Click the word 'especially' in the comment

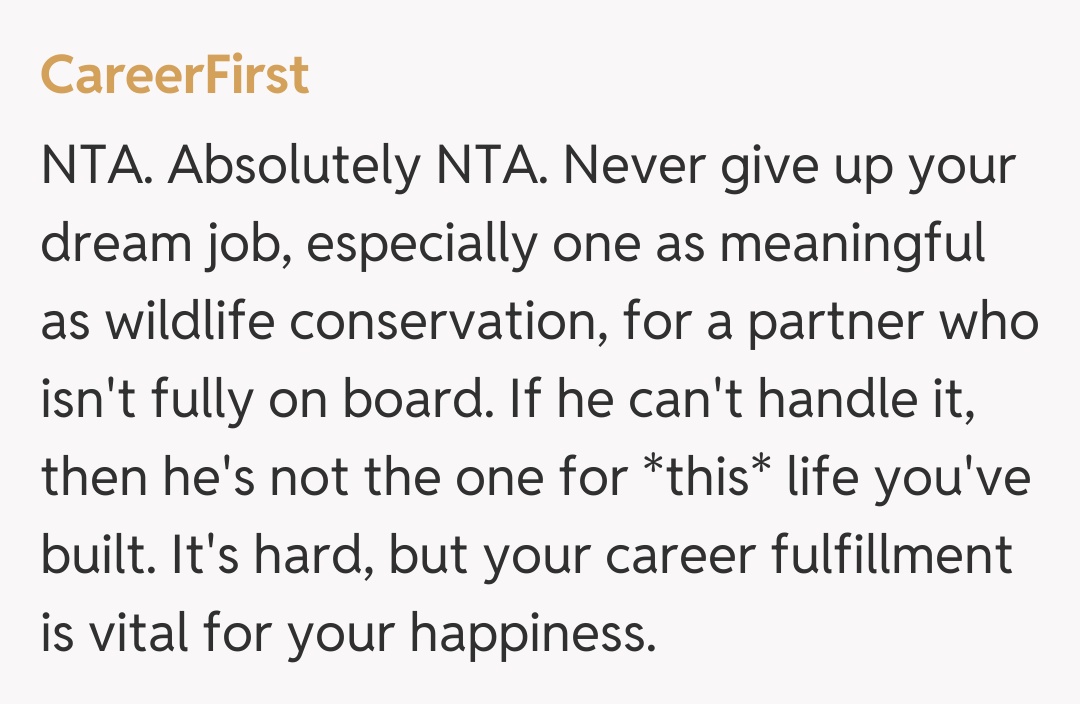coord(422,245)
